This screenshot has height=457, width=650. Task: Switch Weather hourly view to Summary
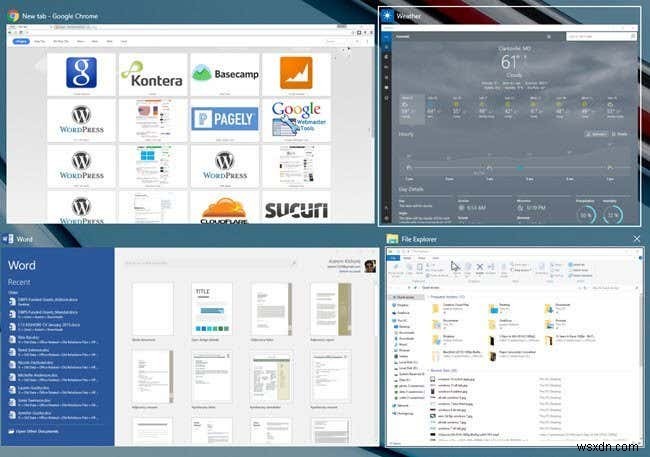coord(596,134)
